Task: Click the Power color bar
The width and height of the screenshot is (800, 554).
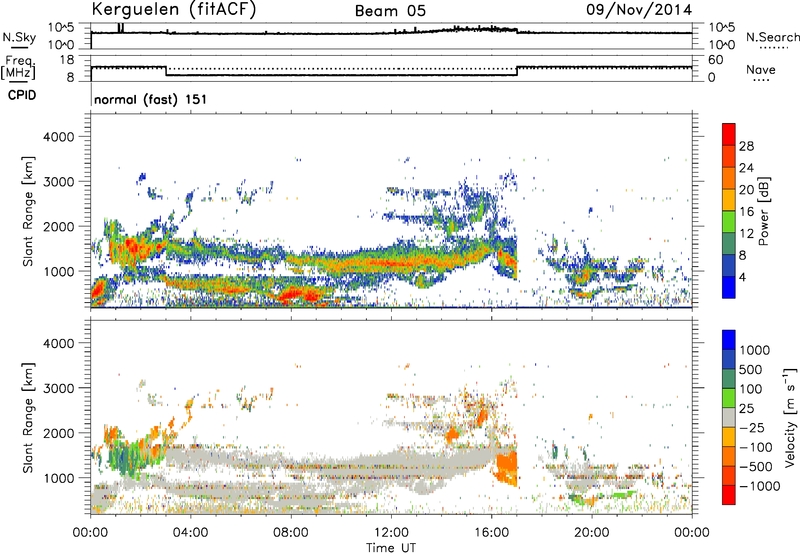Action: pyautogui.click(x=729, y=210)
